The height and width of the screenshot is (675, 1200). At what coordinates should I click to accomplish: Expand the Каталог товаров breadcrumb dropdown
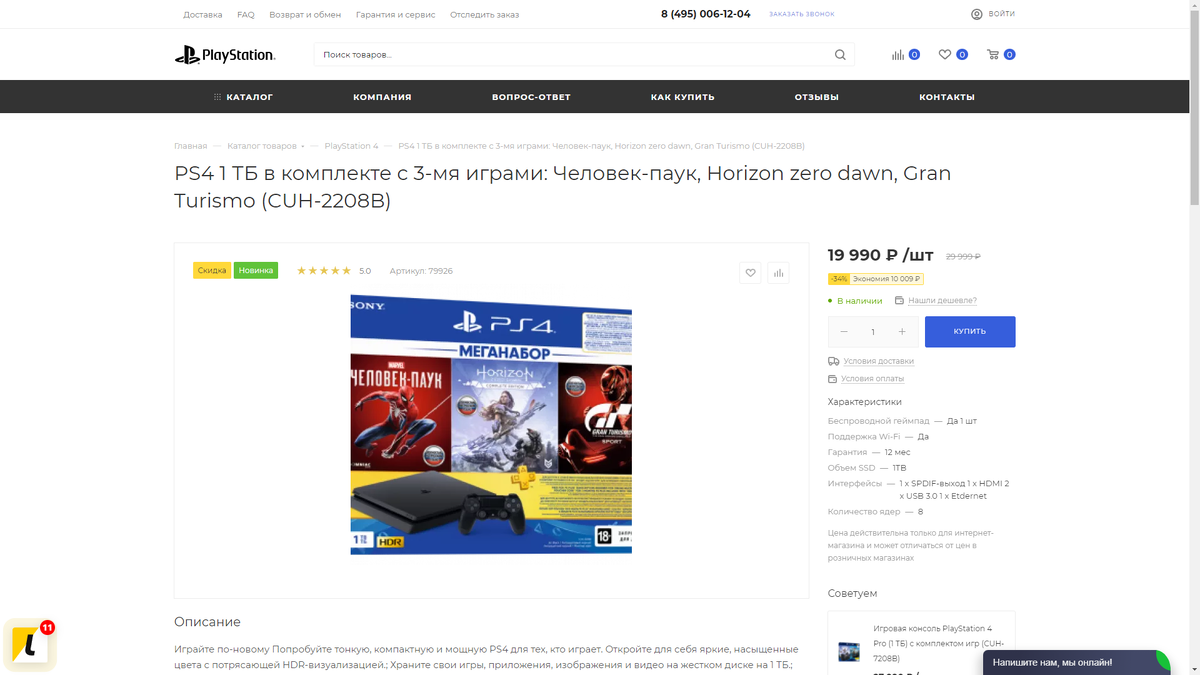click(303, 146)
